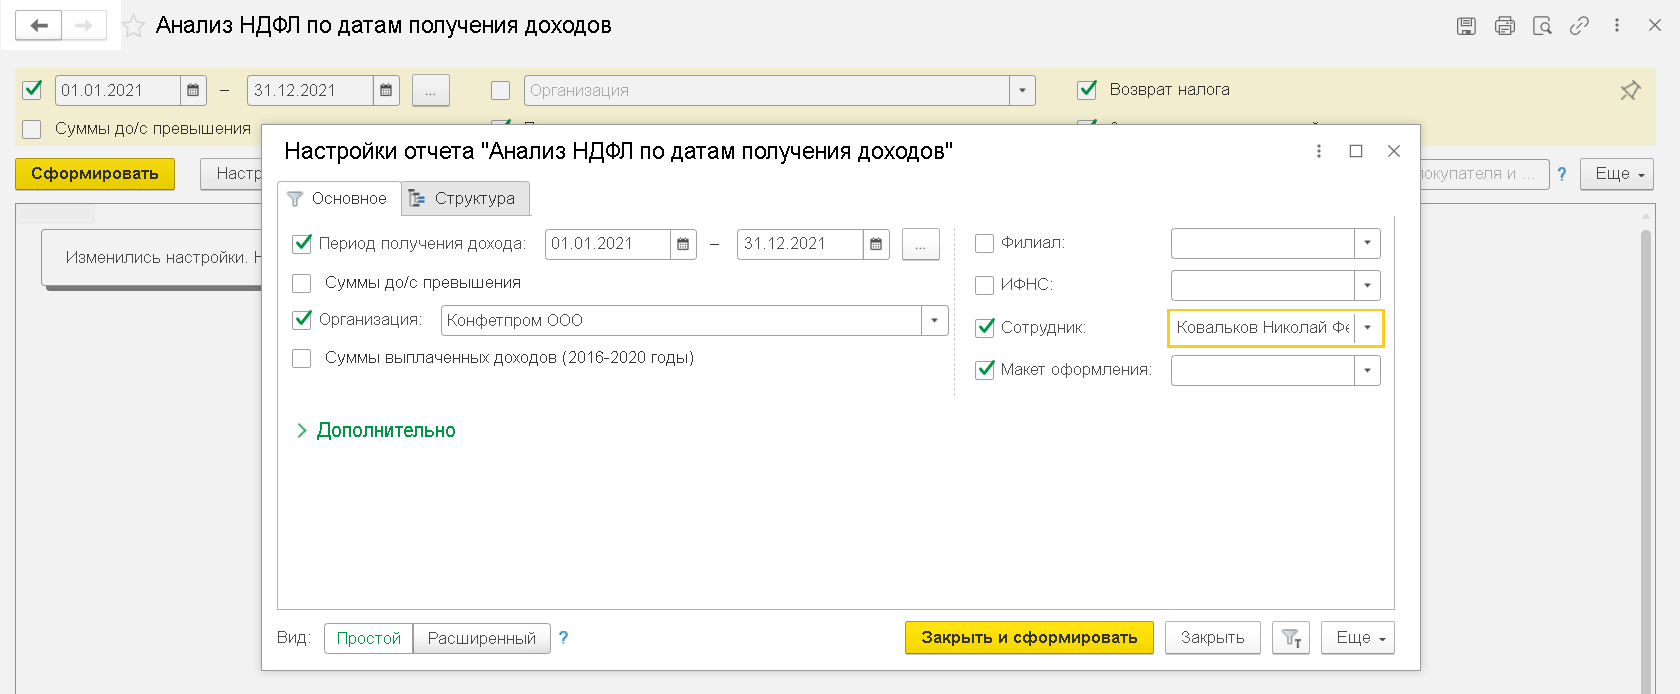
Task: Click main start date field 01.01.2021
Action: click(118, 90)
